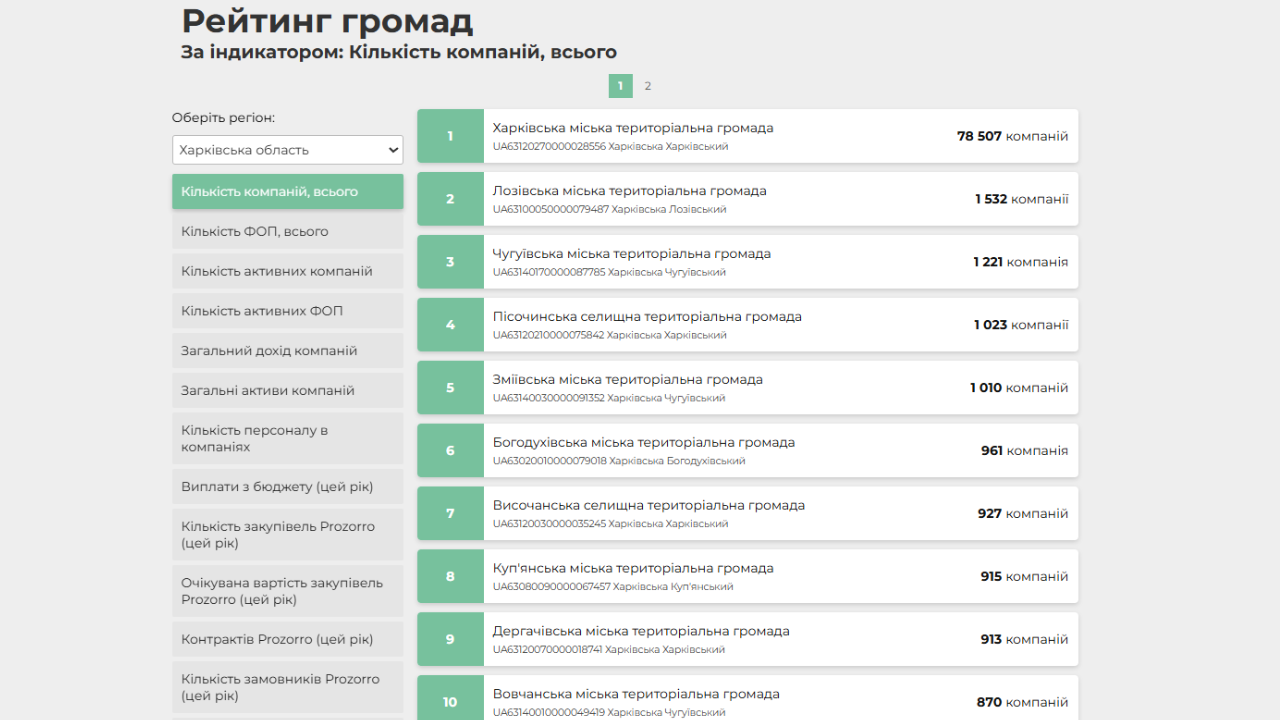Switch to Кількість активних компаній indicator
Image resolution: width=1280 pixels, height=720 pixels.
point(287,271)
